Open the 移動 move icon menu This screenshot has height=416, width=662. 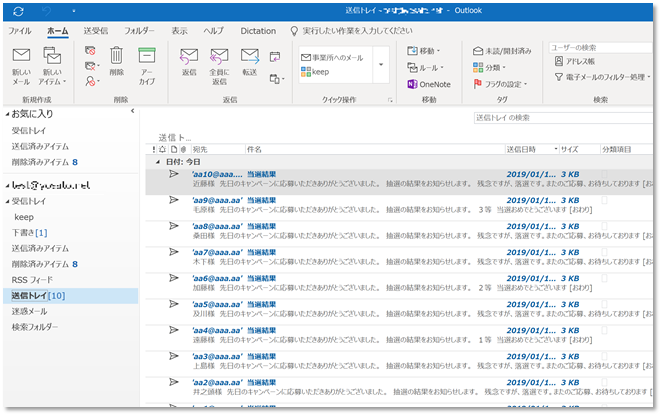coord(424,51)
